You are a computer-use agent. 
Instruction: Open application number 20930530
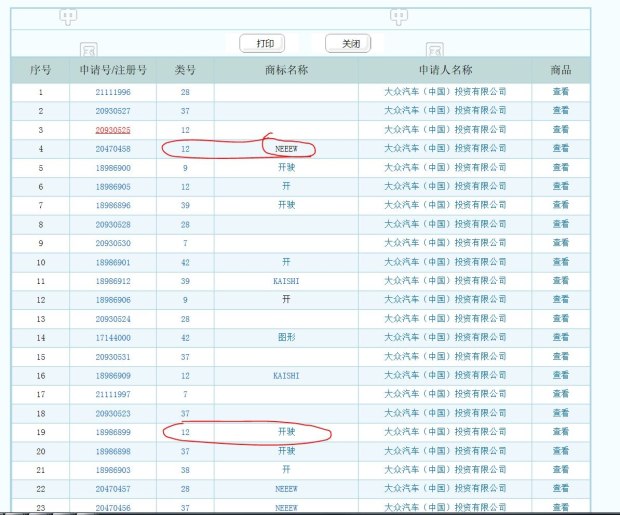113,243
